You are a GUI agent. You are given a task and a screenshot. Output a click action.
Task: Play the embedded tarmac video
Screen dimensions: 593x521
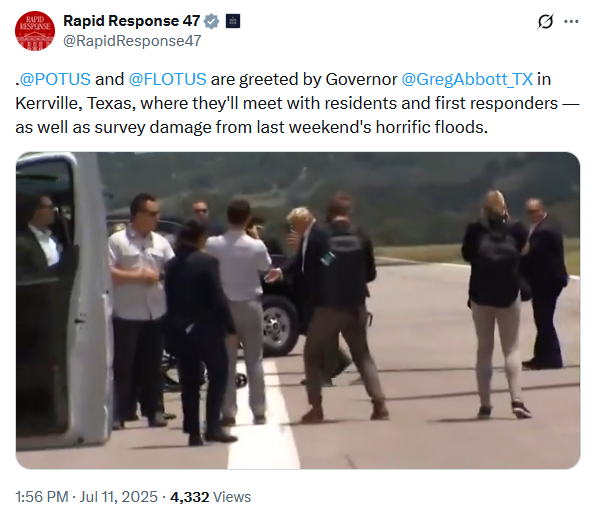point(298,310)
